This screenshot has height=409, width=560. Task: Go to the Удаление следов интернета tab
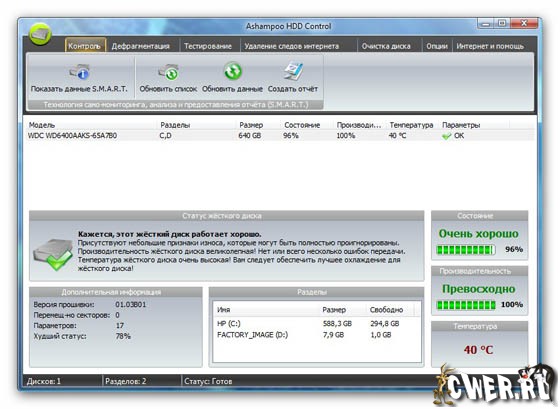point(291,46)
